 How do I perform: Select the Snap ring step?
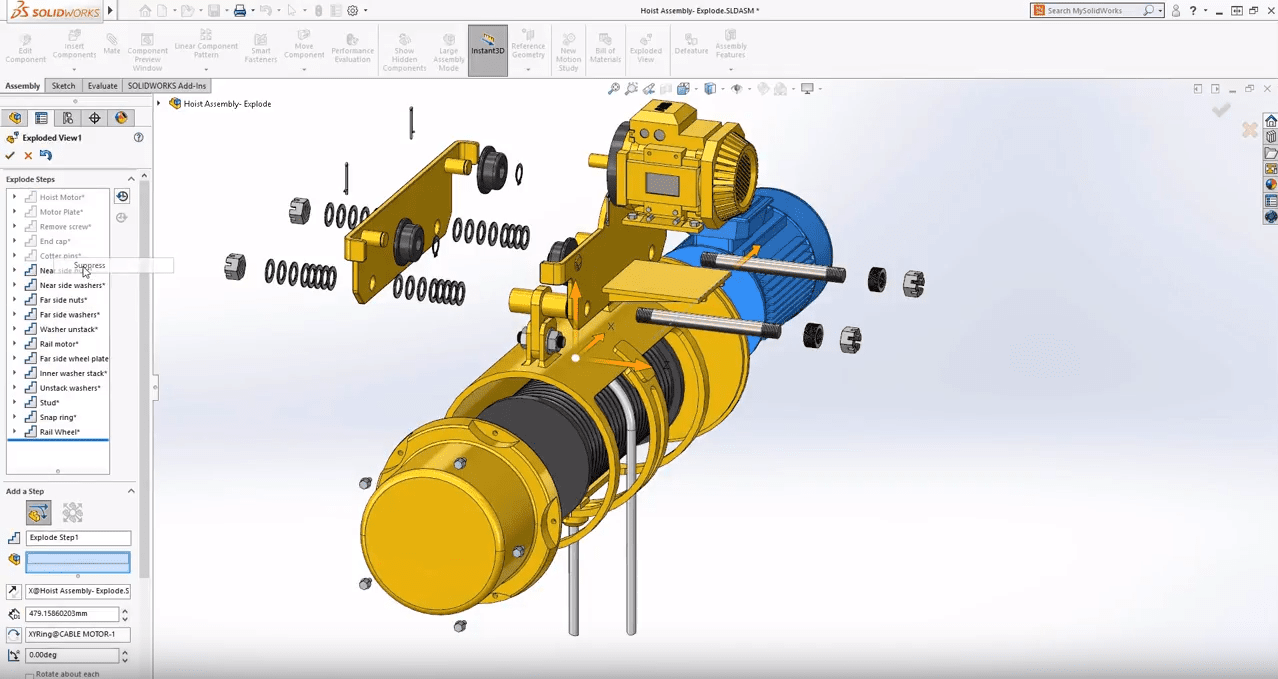tap(58, 417)
